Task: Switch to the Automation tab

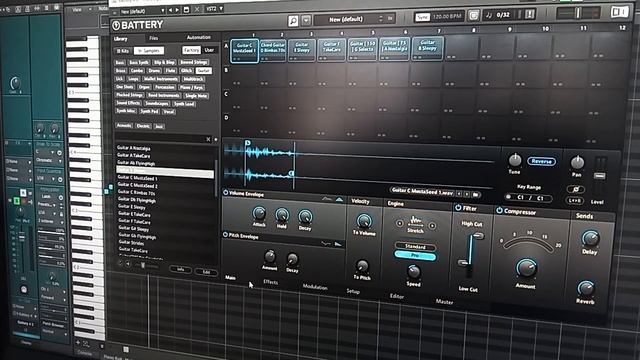Action: pyautogui.click(x=198, y=38)
